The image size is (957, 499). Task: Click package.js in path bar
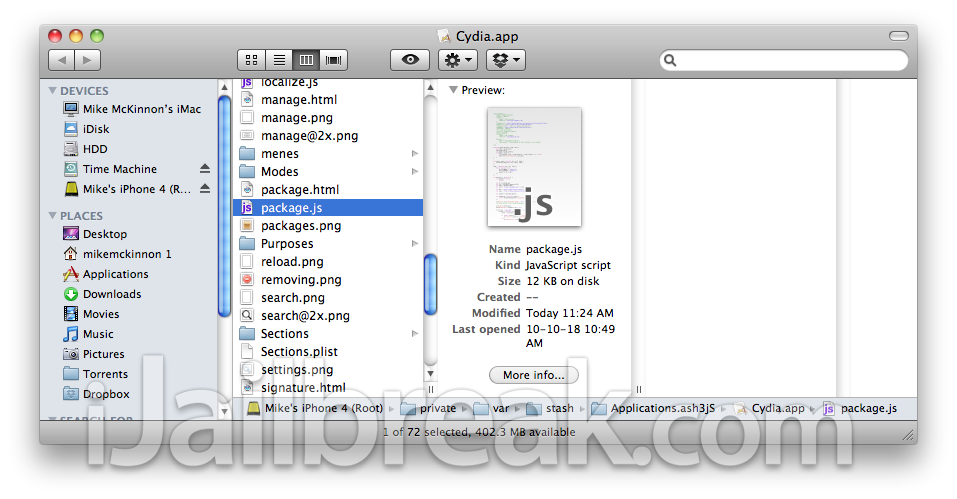859,408
